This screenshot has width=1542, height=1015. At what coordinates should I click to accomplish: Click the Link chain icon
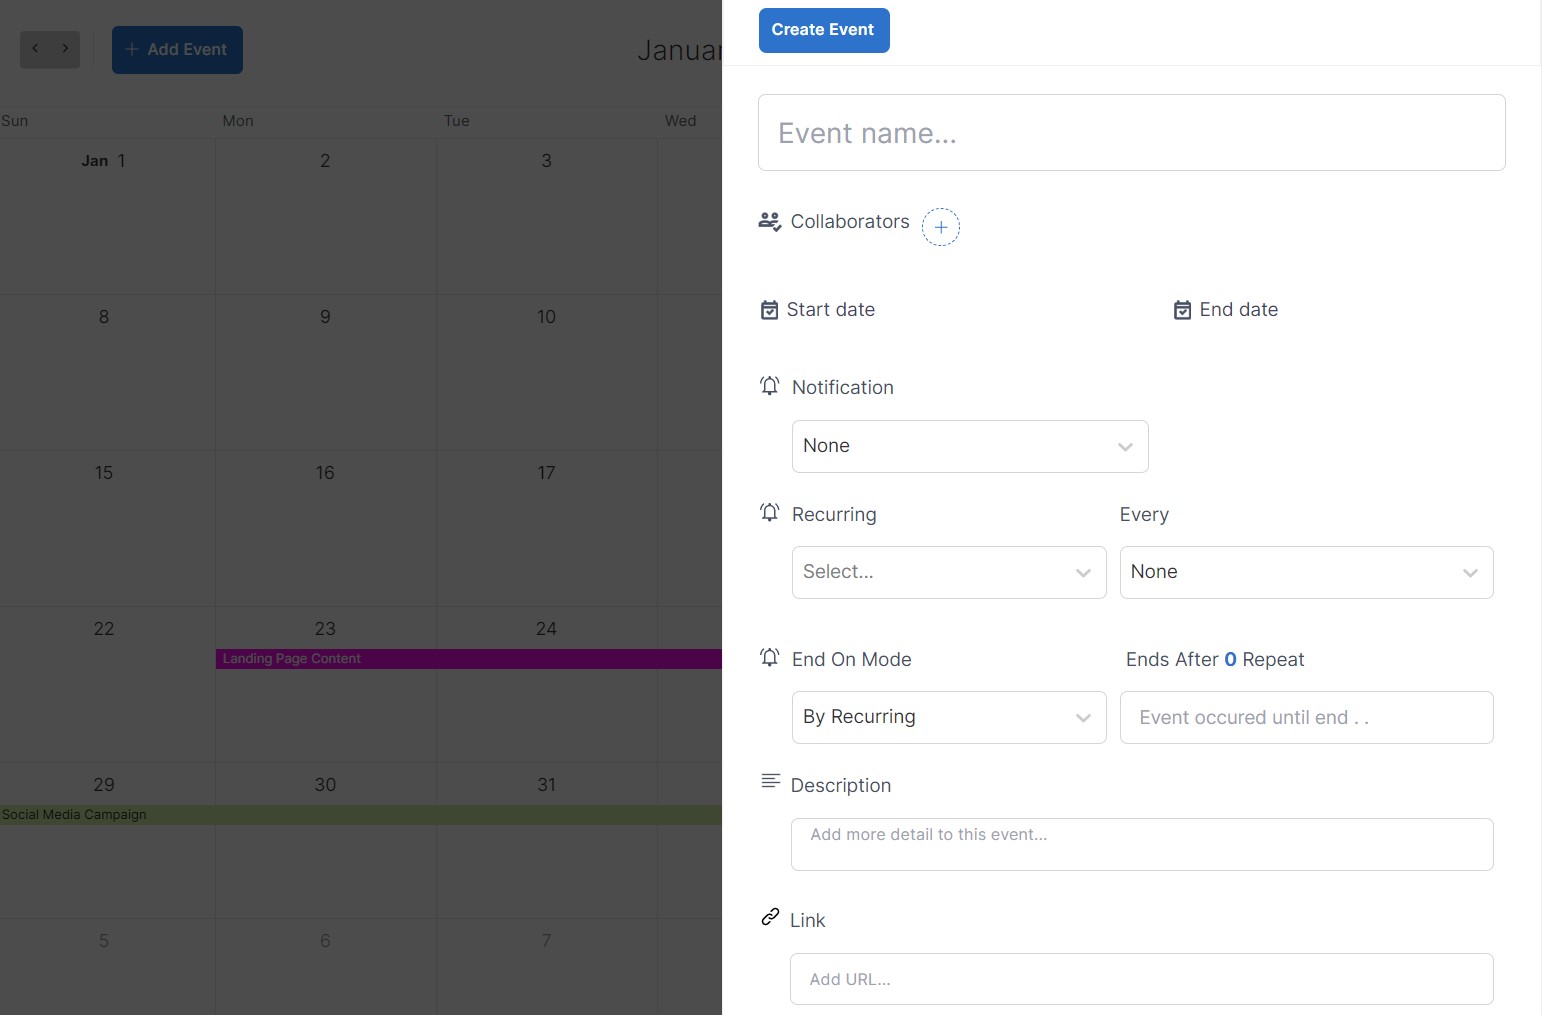[770, 916]
